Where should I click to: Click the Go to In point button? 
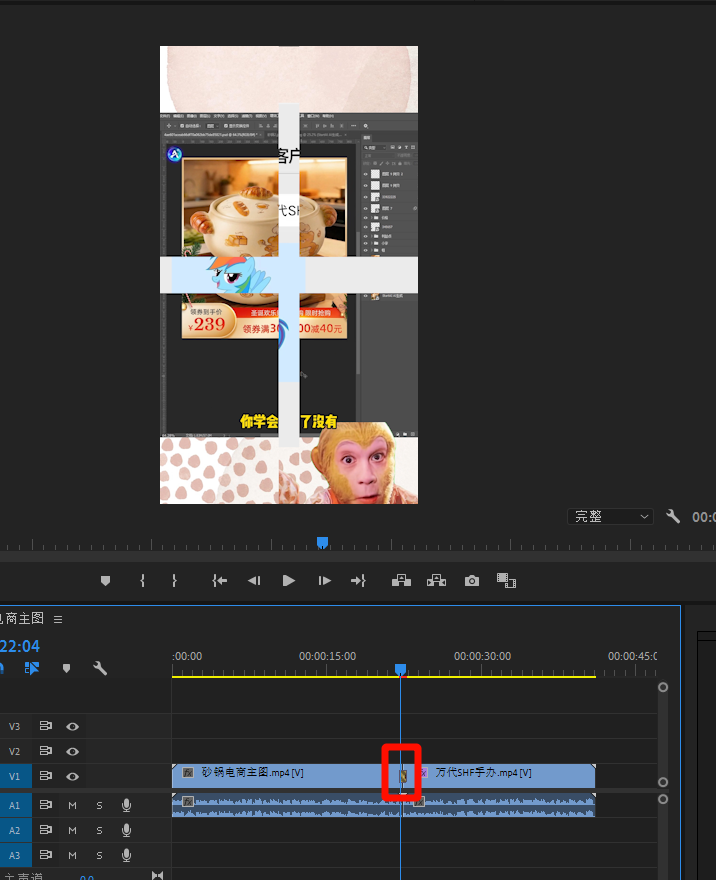(x=219, y=581)
